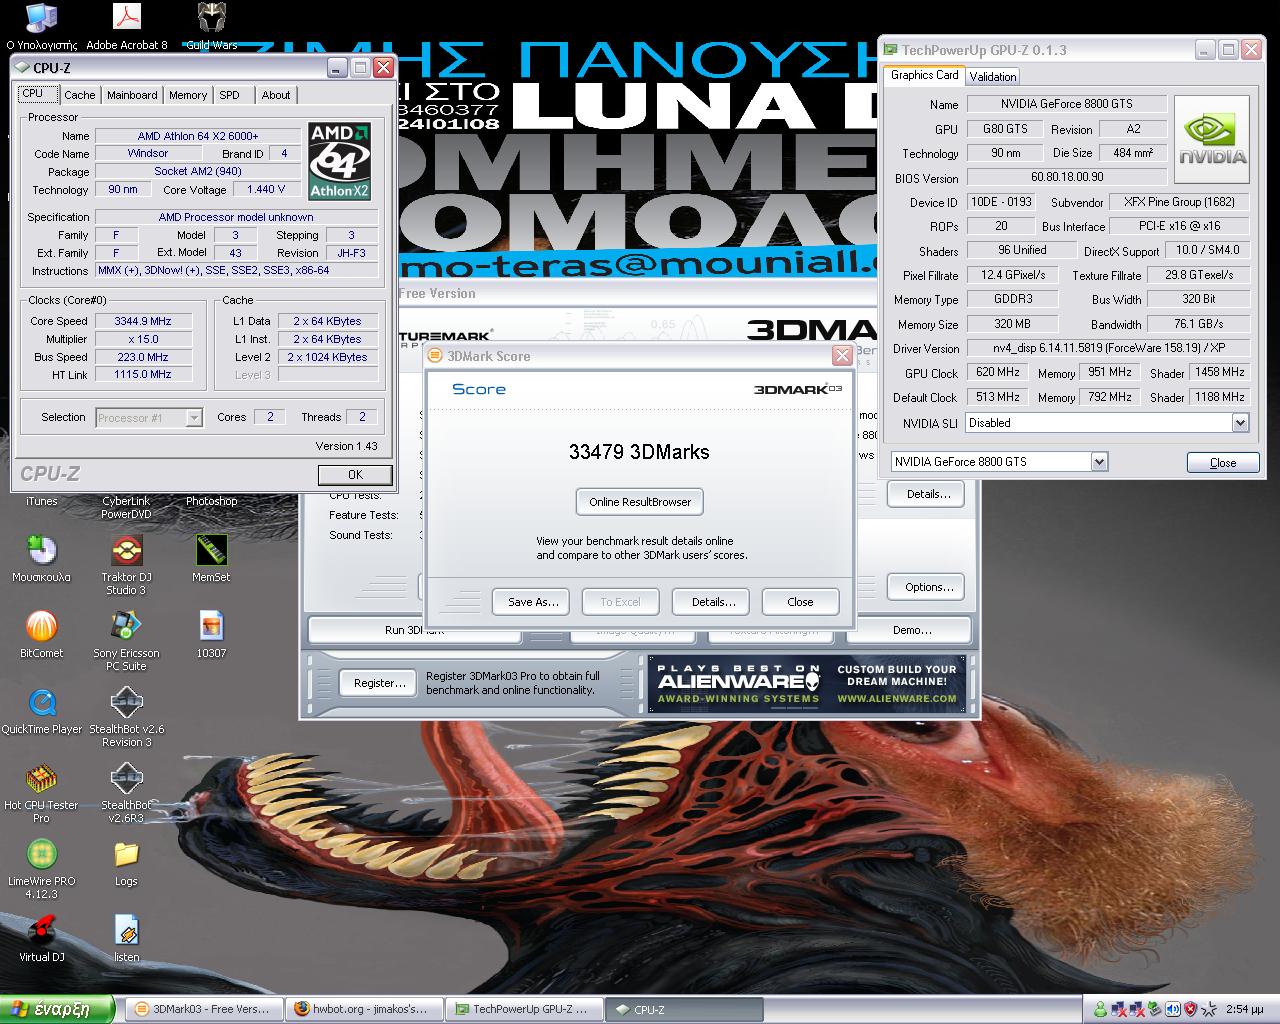Switch to the Validation tab in GPU-Z
Viewport: 1280px width, 1024px height.
[993, 76]
